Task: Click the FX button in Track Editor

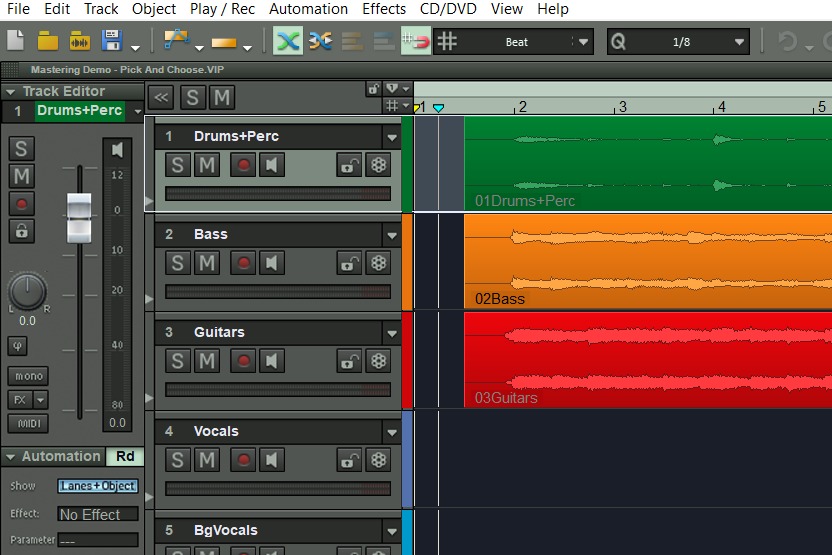Action: (x=20, y=400)
